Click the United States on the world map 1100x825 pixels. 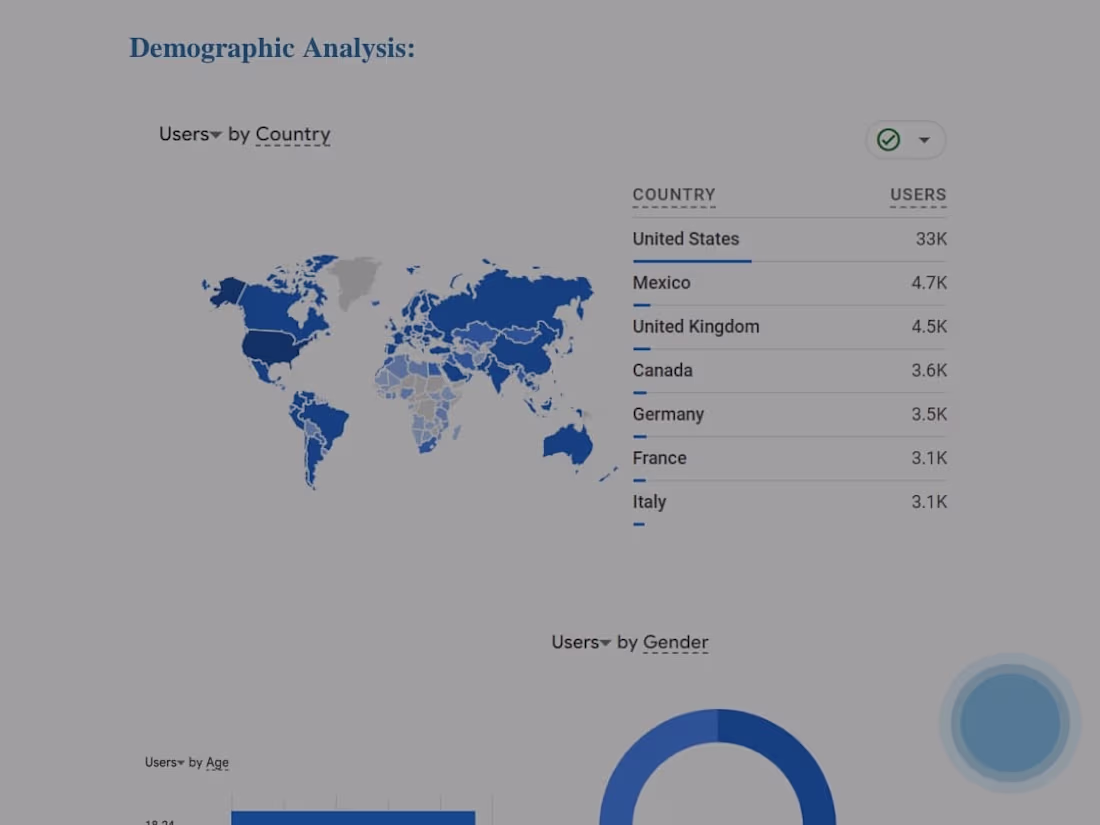[270, 347]
